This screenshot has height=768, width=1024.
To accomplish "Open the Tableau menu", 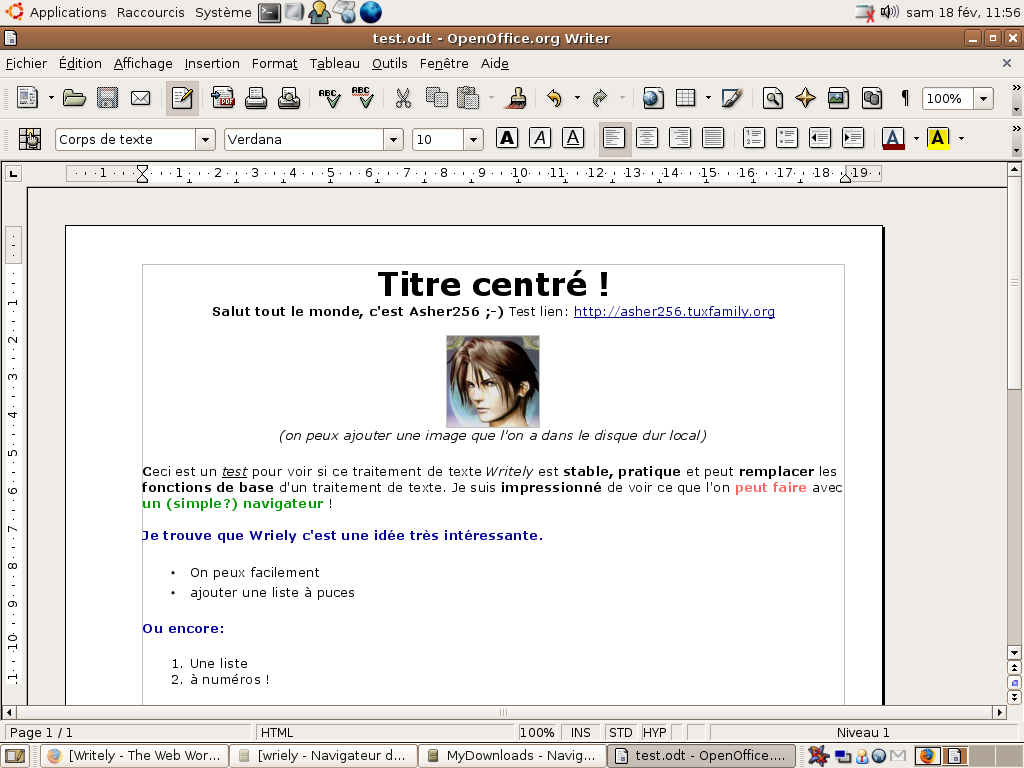I will (334, 63).
